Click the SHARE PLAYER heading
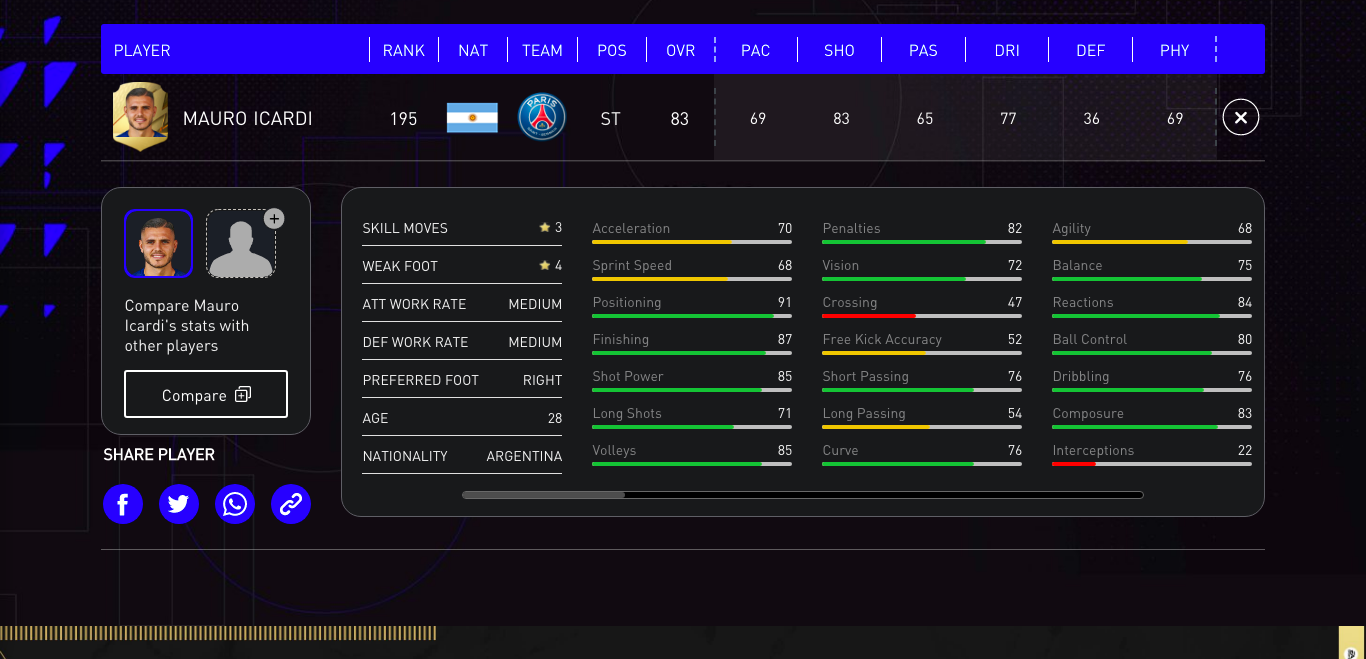This screenshot has width=1366, height=659. click(x=159, y=454)
